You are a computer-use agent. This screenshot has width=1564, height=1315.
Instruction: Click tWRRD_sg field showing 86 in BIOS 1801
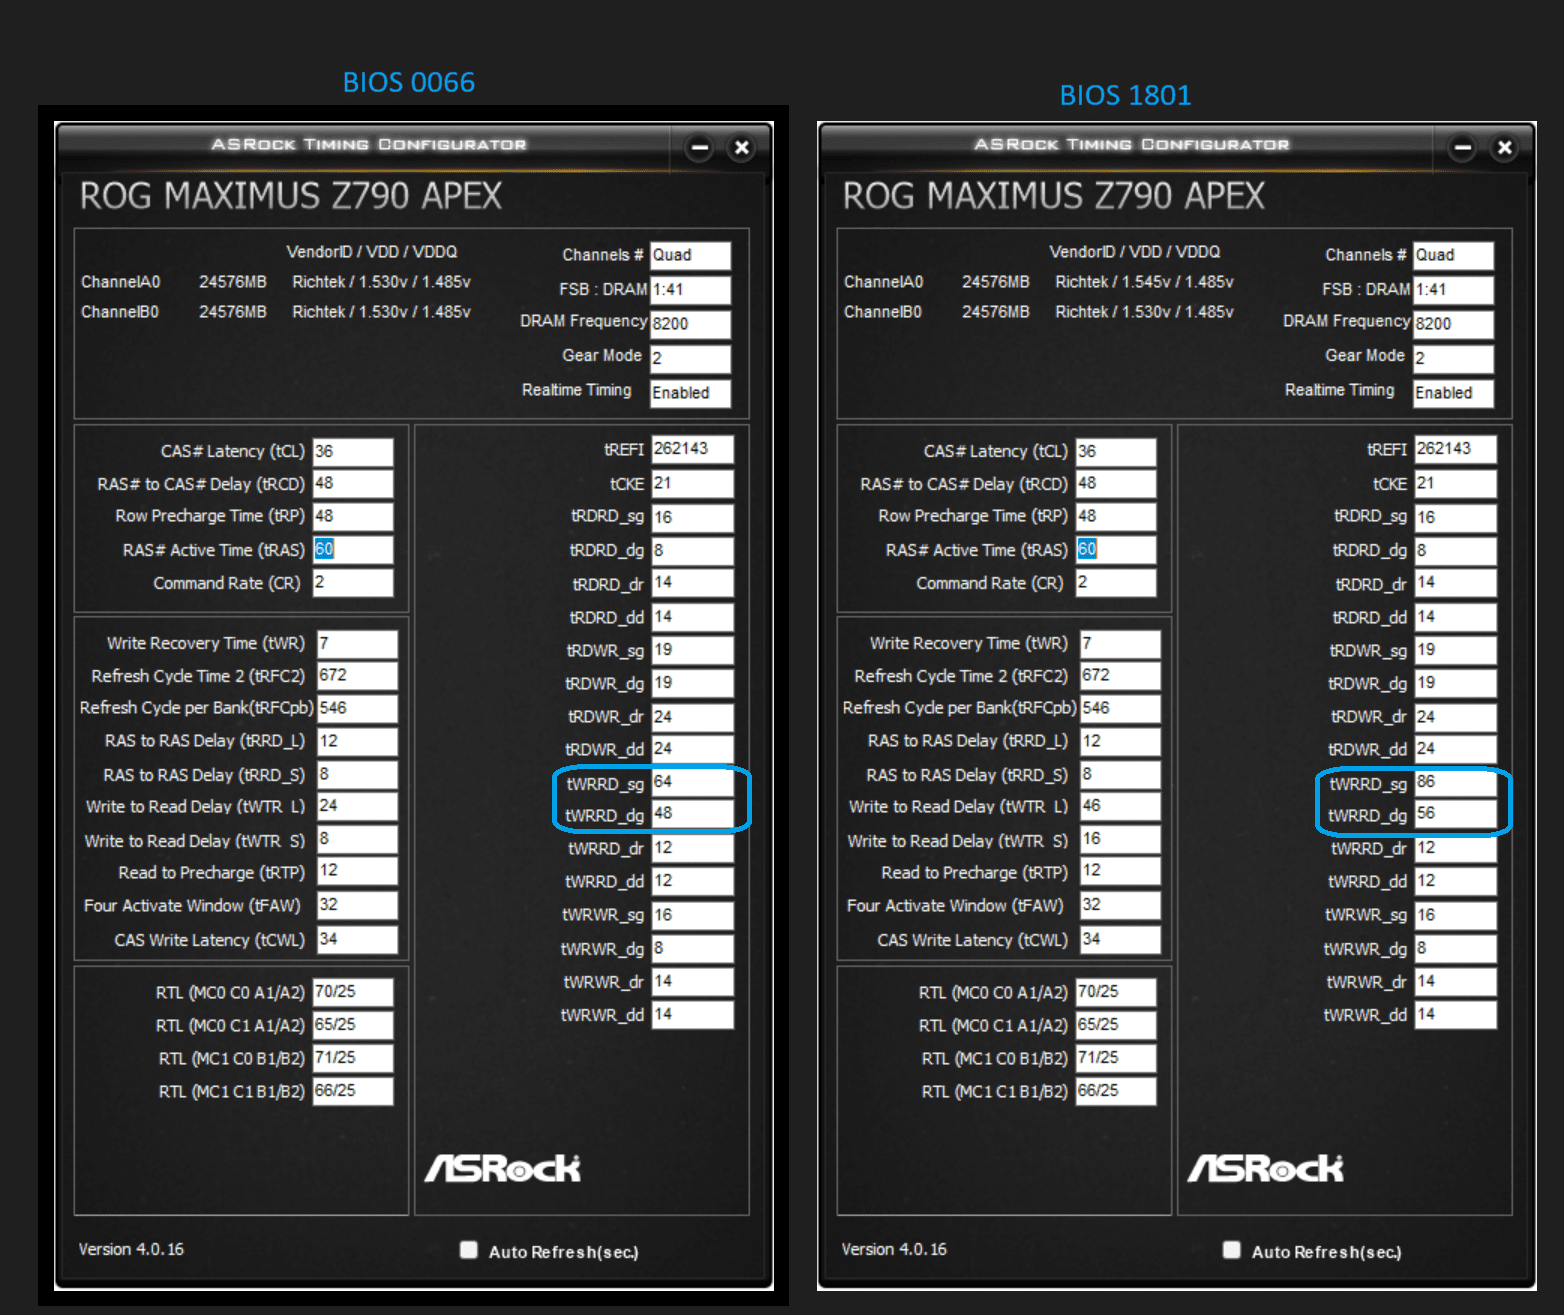[x=1455, y=782]
